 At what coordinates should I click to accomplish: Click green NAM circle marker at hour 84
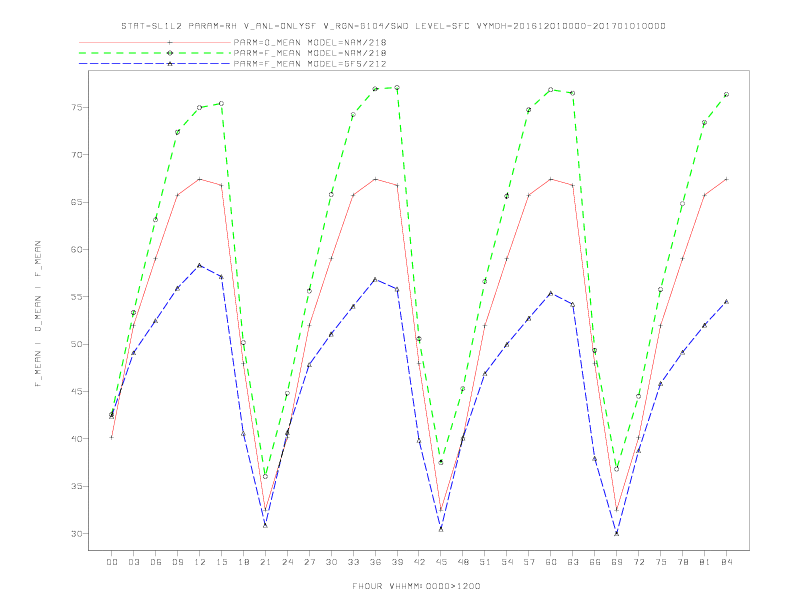click(x=727, y=94)
